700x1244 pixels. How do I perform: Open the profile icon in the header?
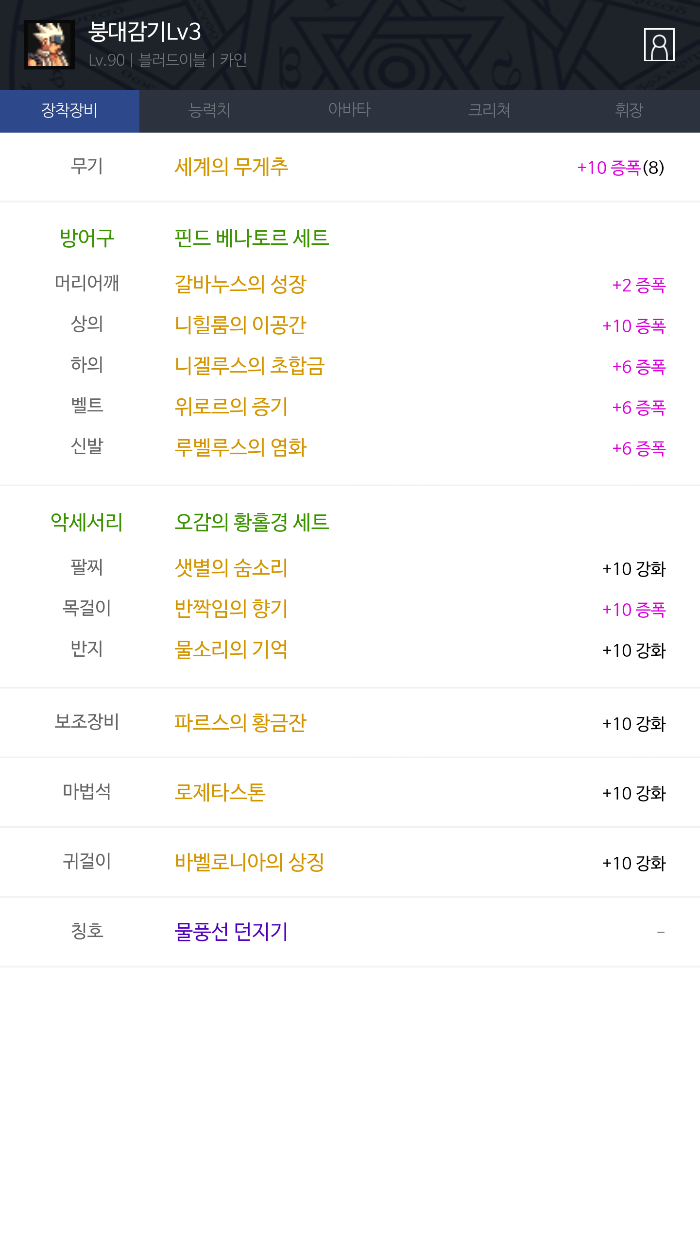tap(659, 45)
